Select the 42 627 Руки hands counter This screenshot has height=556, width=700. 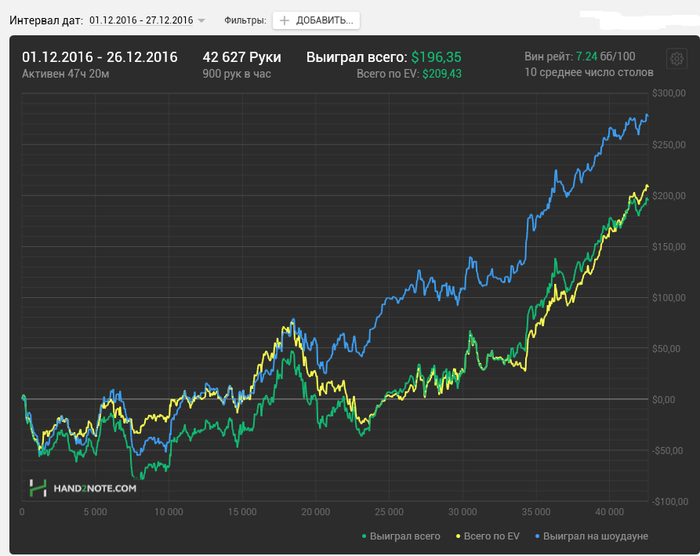click(242, 57)
